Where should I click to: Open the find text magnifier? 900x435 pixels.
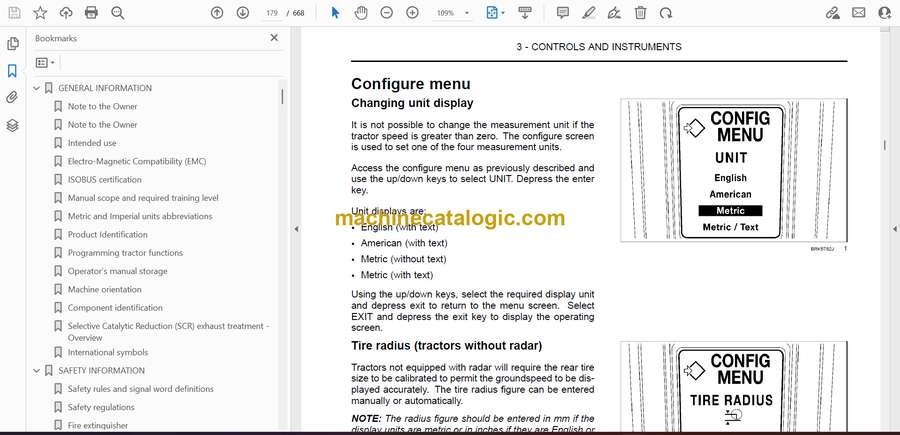(x=118, y=13)
